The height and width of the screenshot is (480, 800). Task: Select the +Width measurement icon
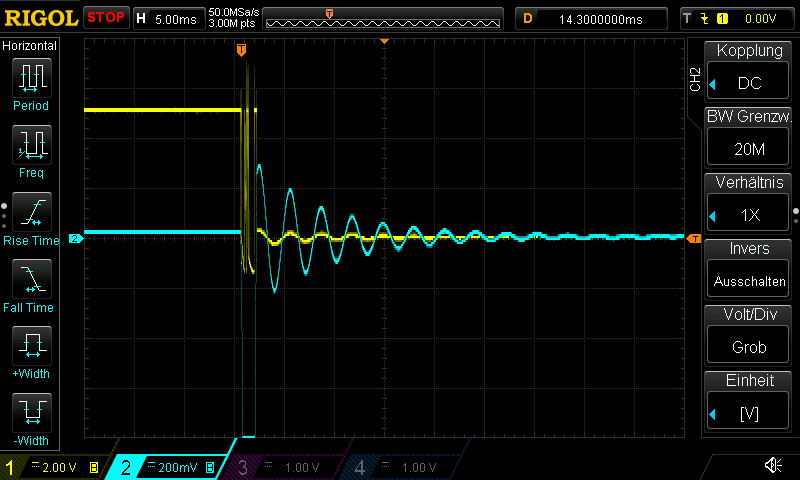[31, 346]
